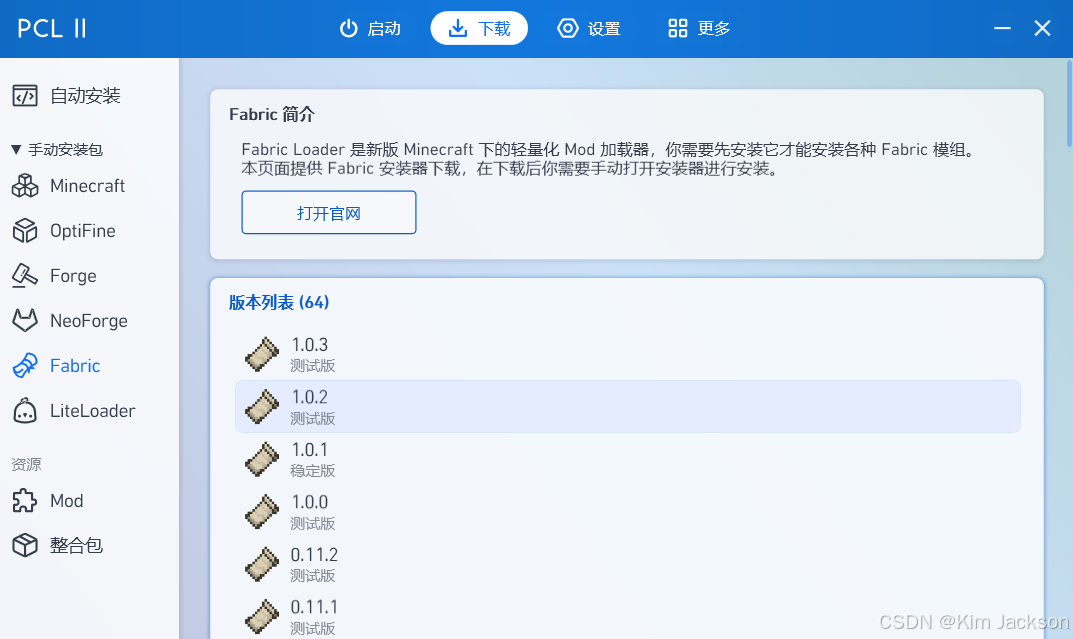Switch to the 更多 more tab

click(x=699, y=28)
